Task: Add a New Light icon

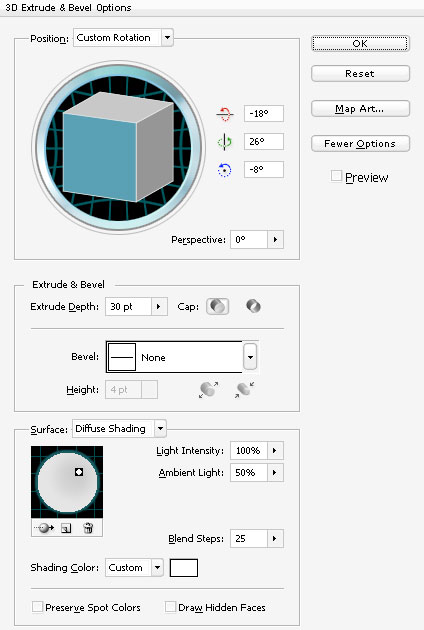Action: pyautogui.click(x=66, y=528)
